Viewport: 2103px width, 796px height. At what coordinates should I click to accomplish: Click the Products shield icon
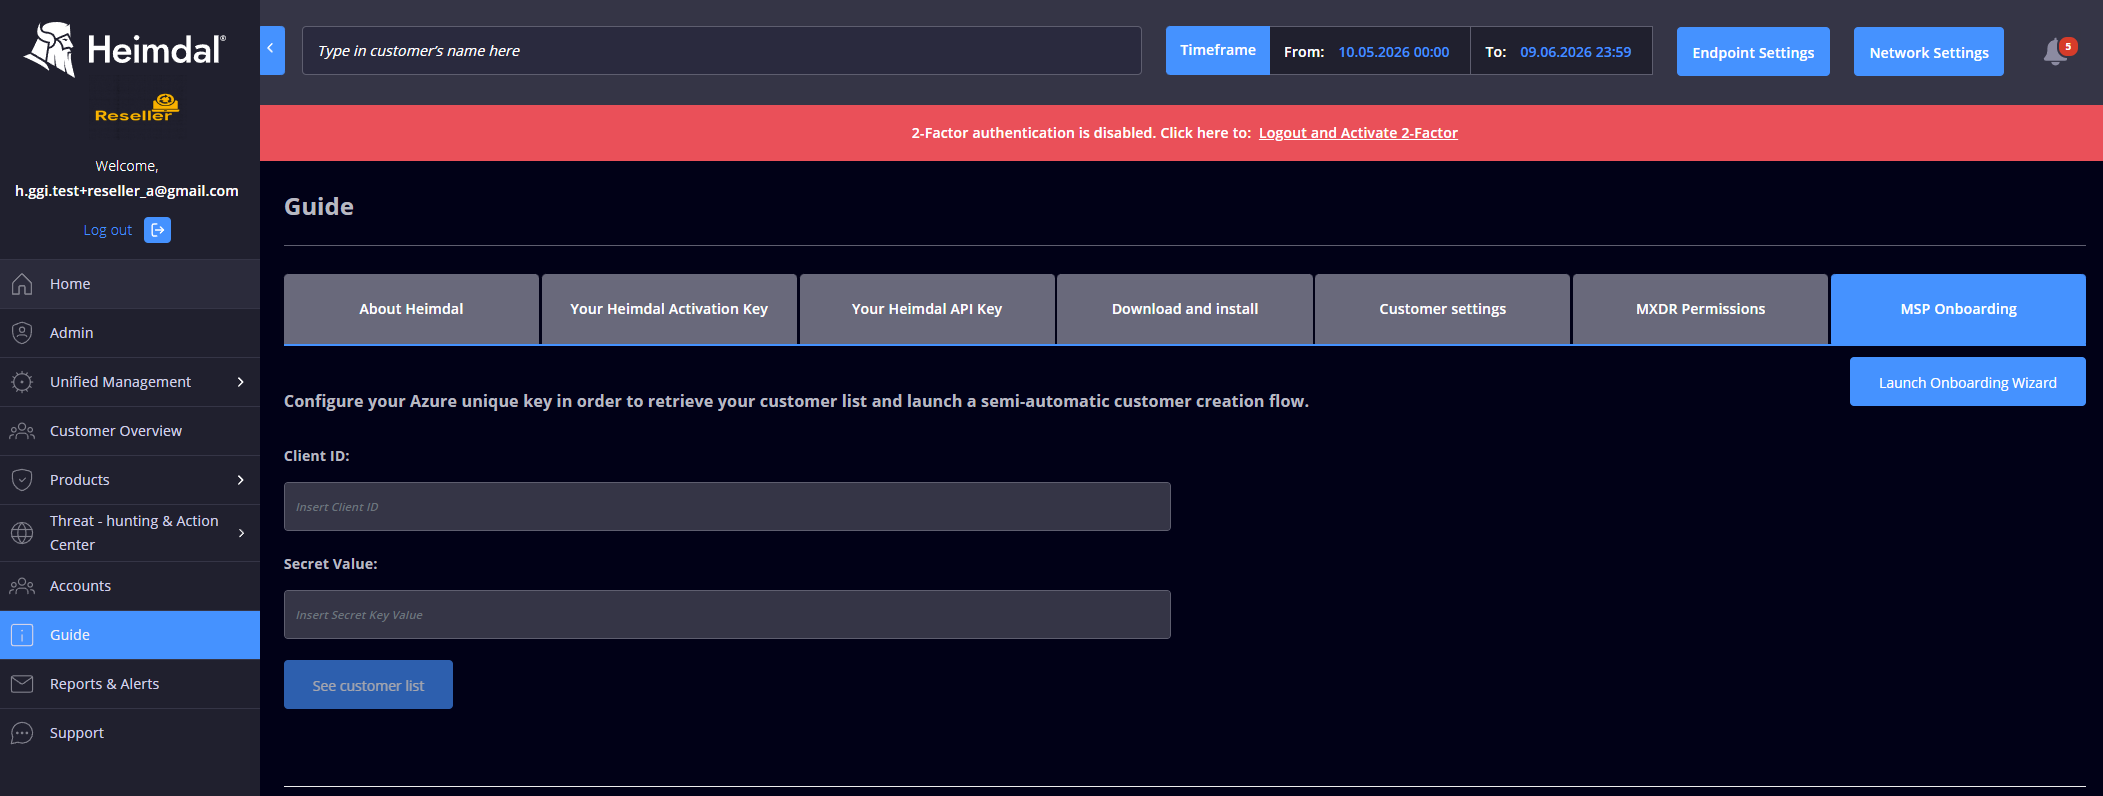(x=22, y=480)
